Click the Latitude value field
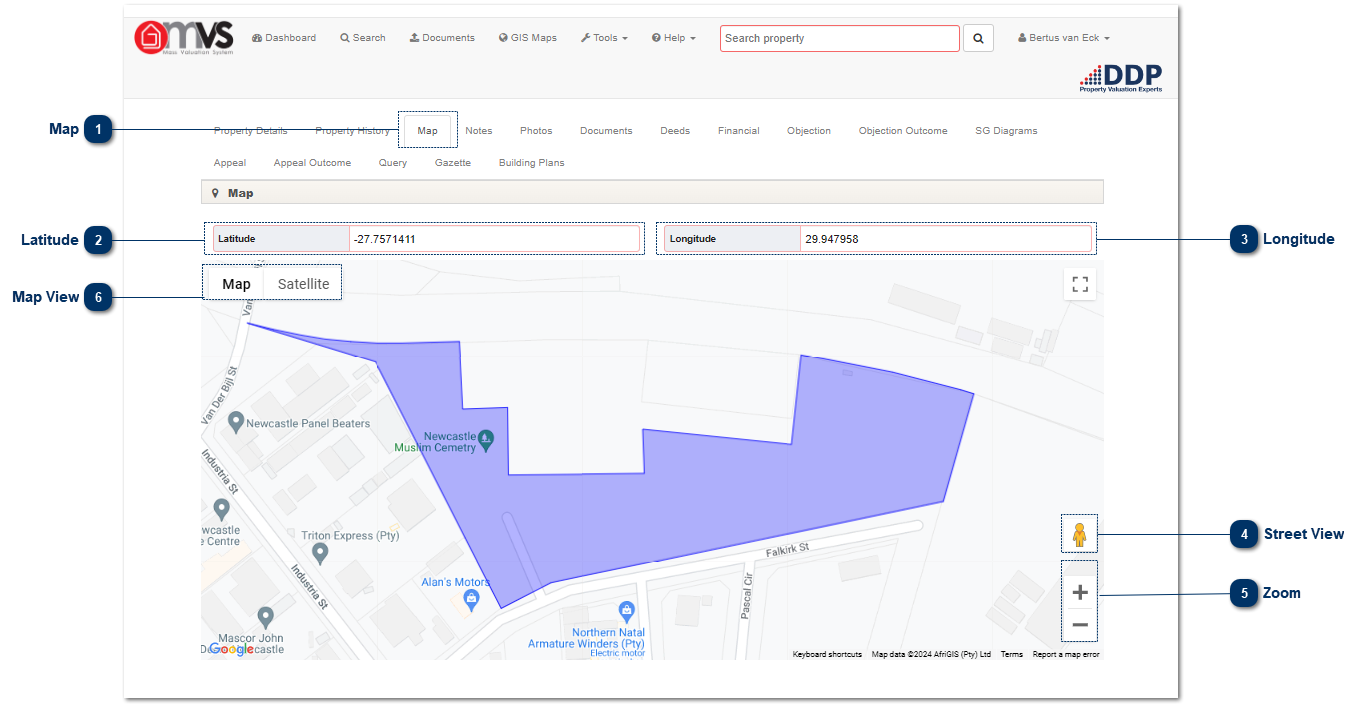 (x=494, y=239)
